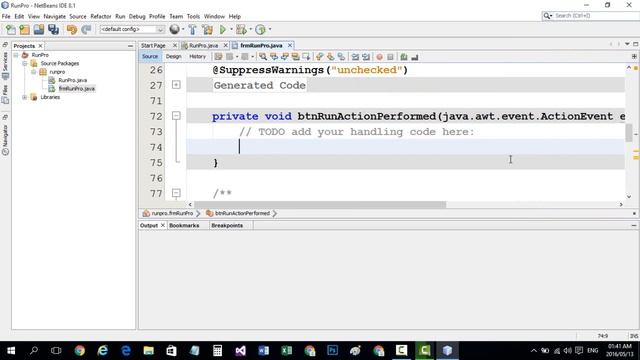Screen dimensions: 640x360
Task: Select Source view button
Action: tap(150, 56)
